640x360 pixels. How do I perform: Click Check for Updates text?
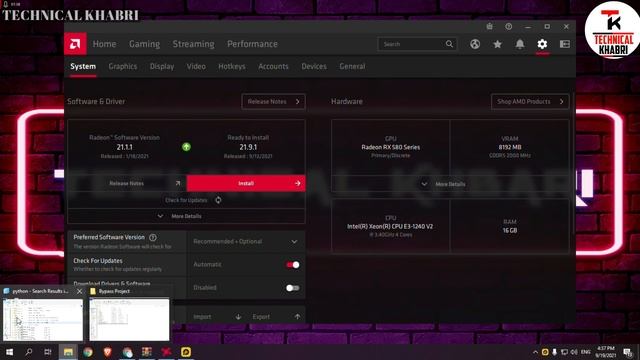point(186,200)
